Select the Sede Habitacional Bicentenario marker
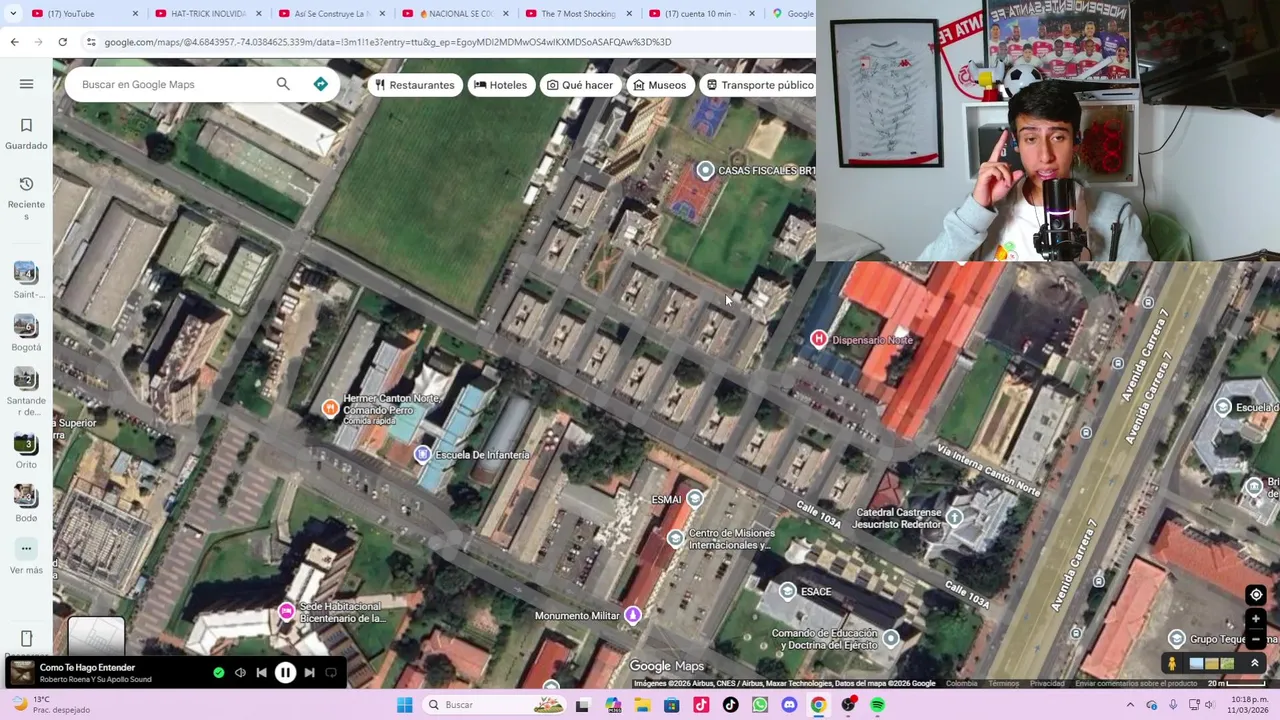1280x720 pixels. click(287, 611)
